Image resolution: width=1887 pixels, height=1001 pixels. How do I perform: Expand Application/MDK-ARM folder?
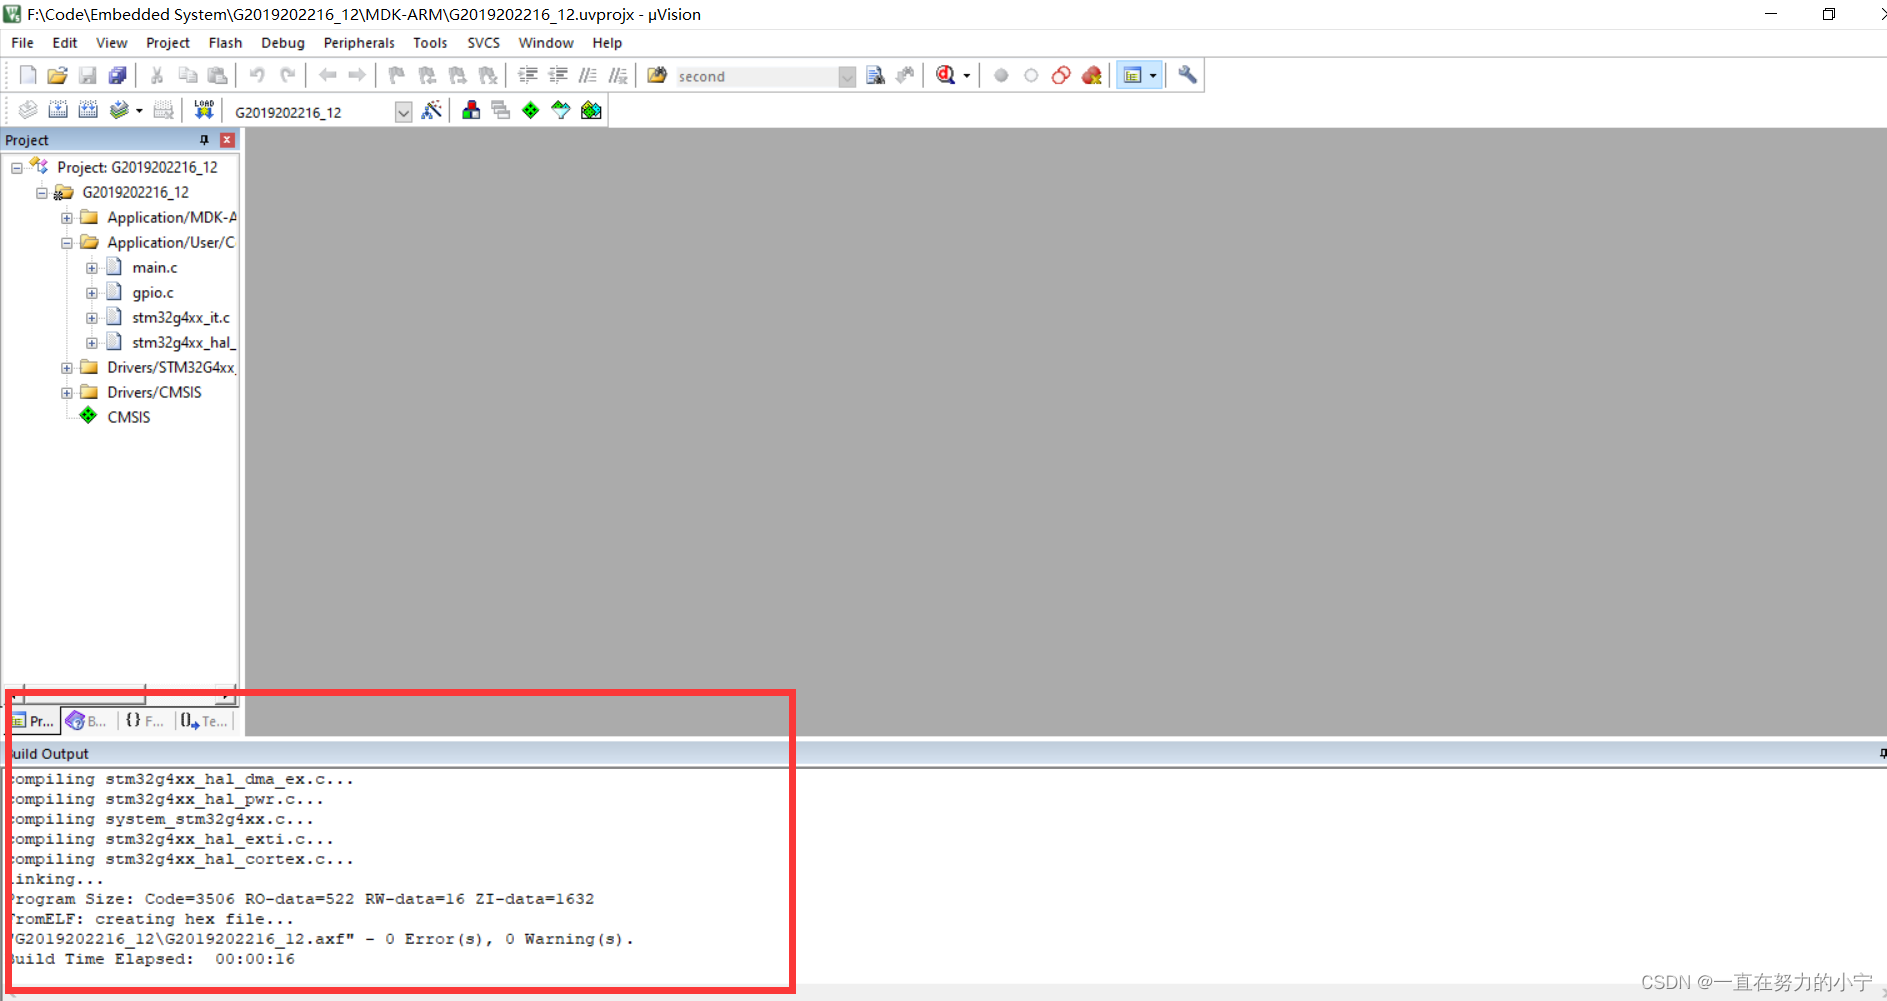click(67, 218)
